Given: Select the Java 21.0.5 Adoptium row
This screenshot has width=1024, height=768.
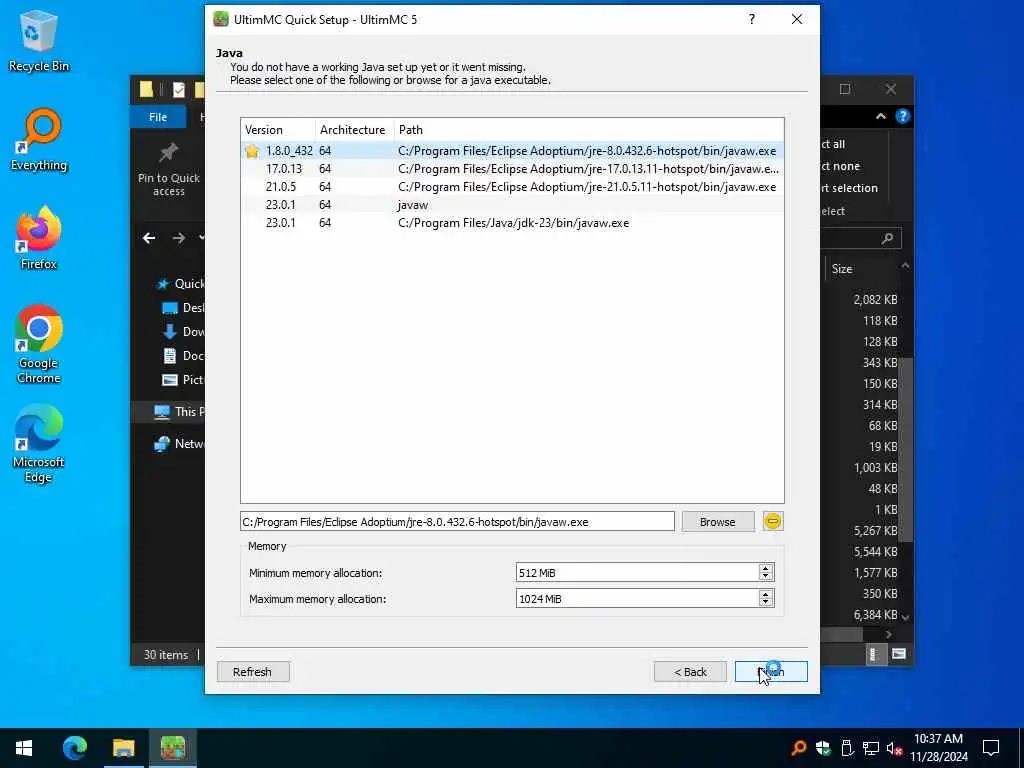Looking at the screenshot, I should tap(512, 187).
